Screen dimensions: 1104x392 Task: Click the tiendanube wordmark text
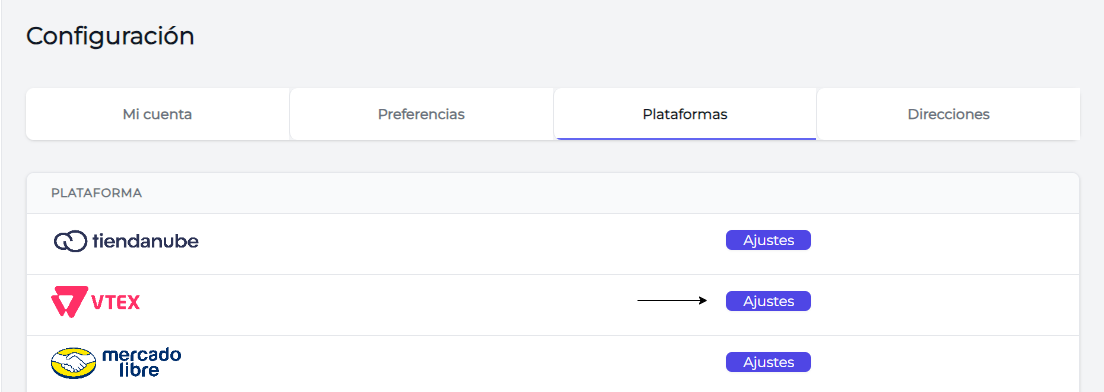tap(145, 241)
